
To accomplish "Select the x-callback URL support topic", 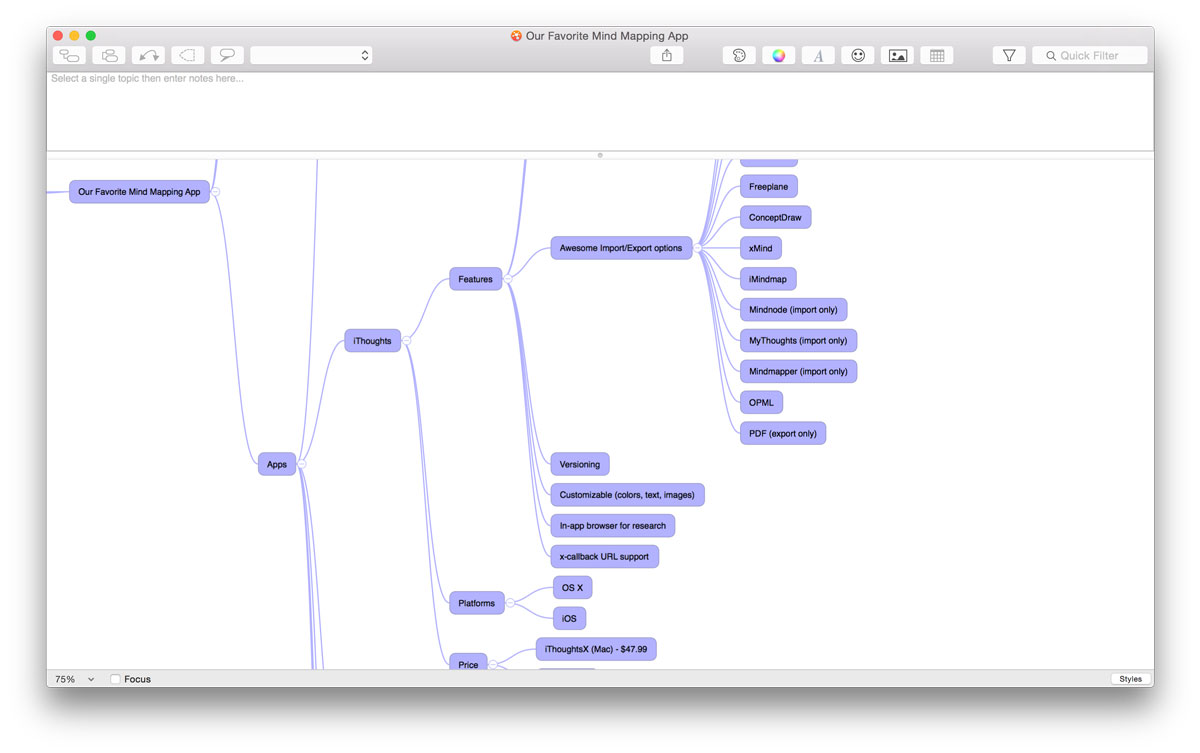I will coord(605,556).
